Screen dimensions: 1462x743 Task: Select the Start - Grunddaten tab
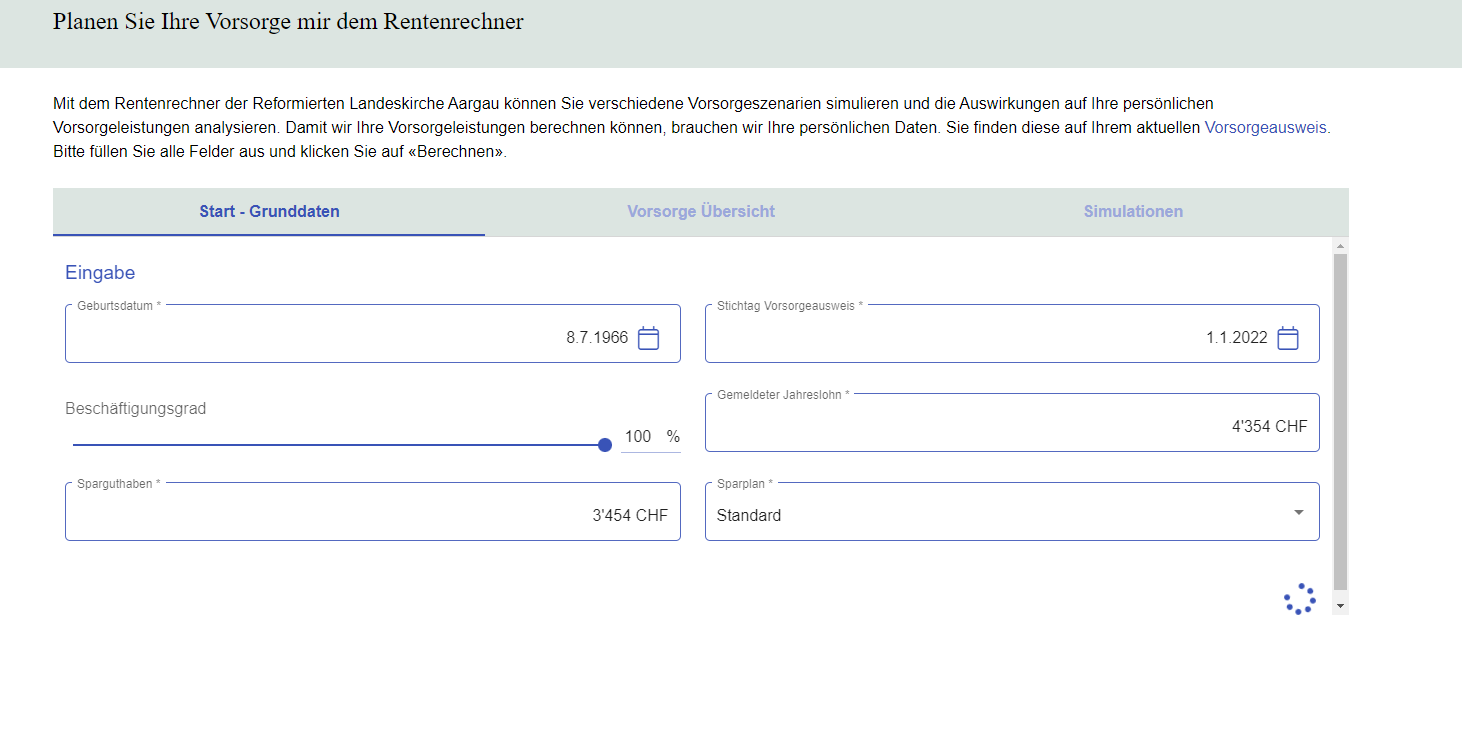click(x=269, y=212)
